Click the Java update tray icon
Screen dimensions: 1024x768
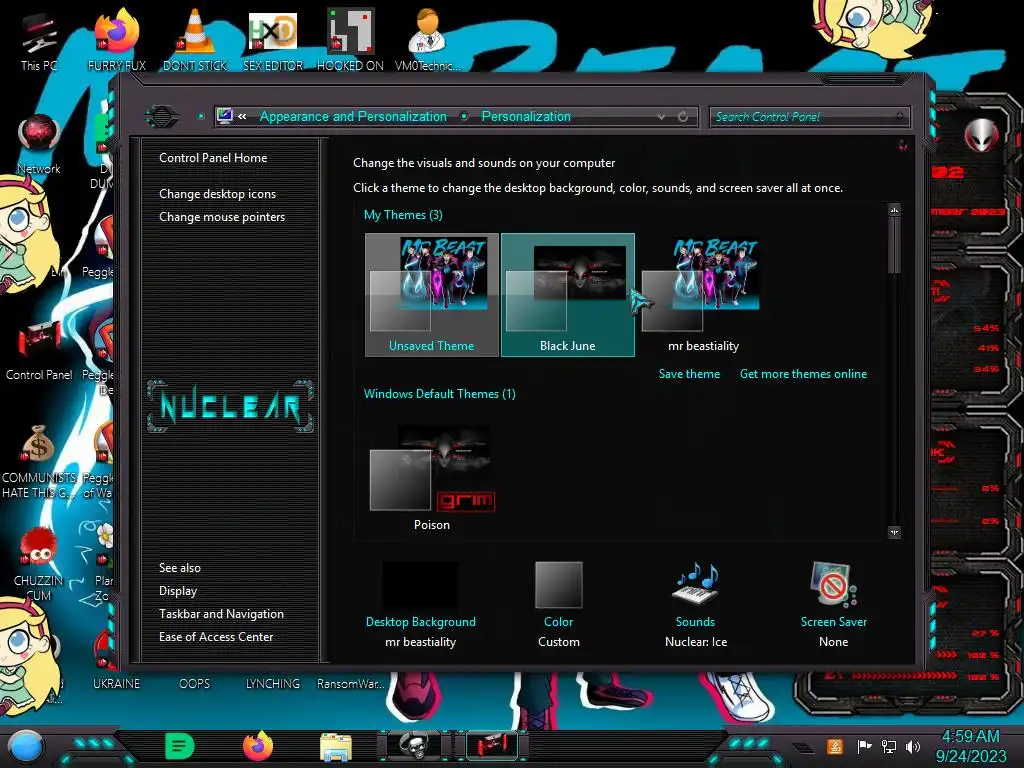(835, 746)
